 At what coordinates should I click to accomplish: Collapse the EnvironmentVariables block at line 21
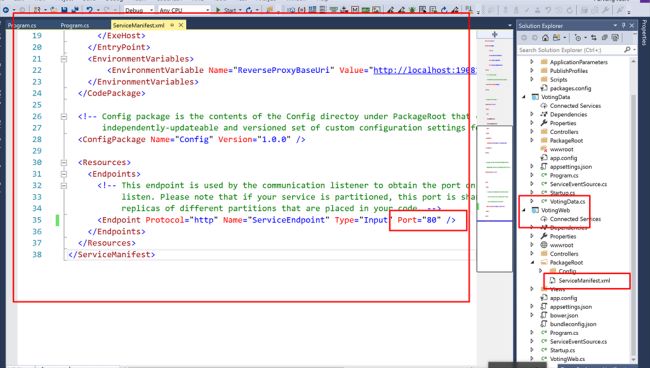tap(63, 59)
